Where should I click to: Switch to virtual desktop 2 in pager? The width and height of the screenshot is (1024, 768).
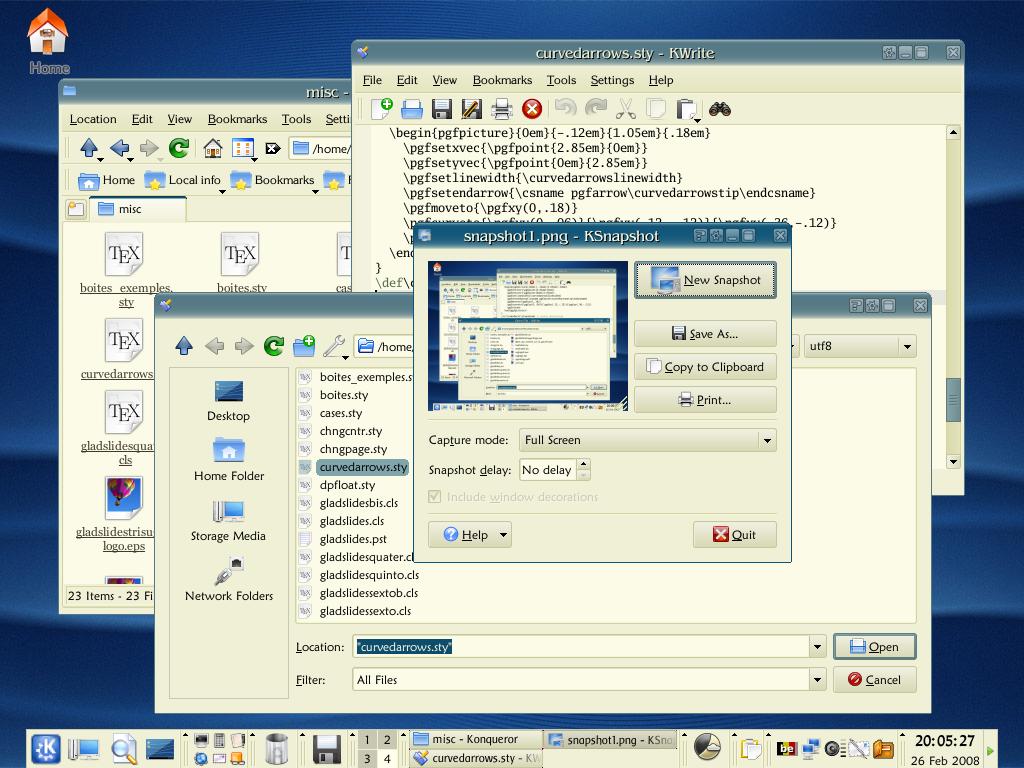pyautogui.click(x=387, y=739)
